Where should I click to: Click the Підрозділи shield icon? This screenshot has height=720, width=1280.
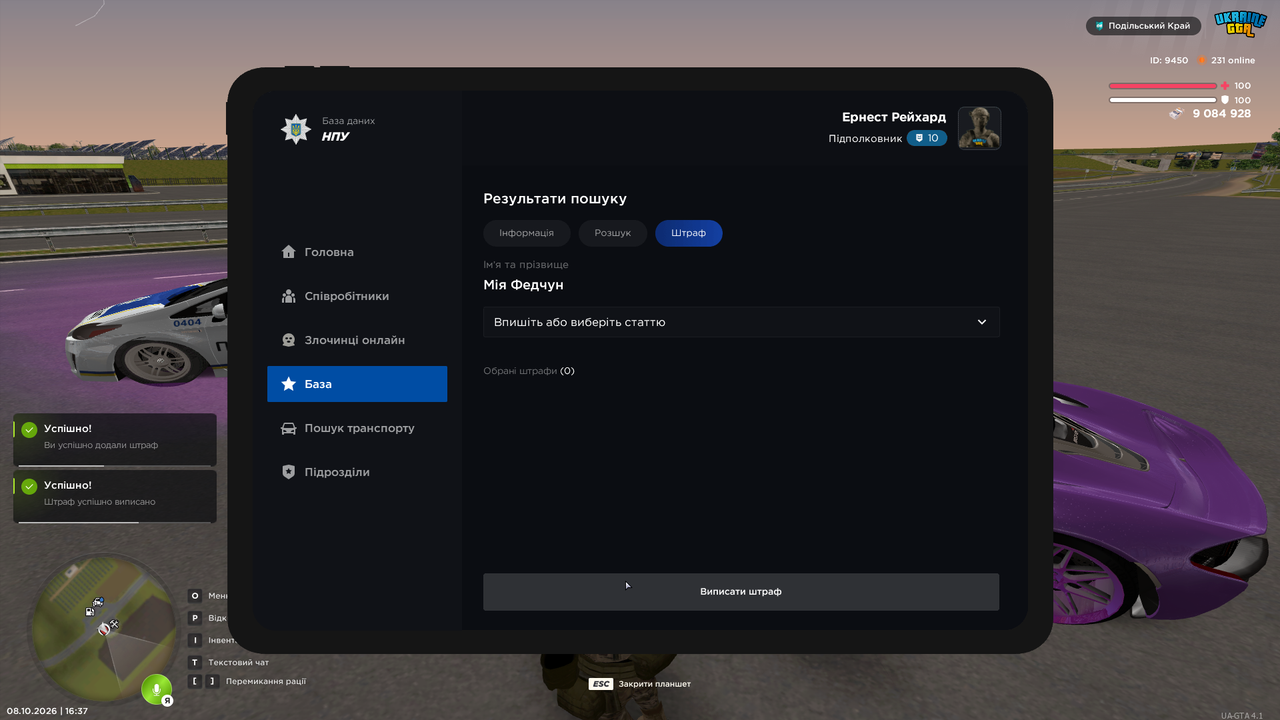coord(289,472)
